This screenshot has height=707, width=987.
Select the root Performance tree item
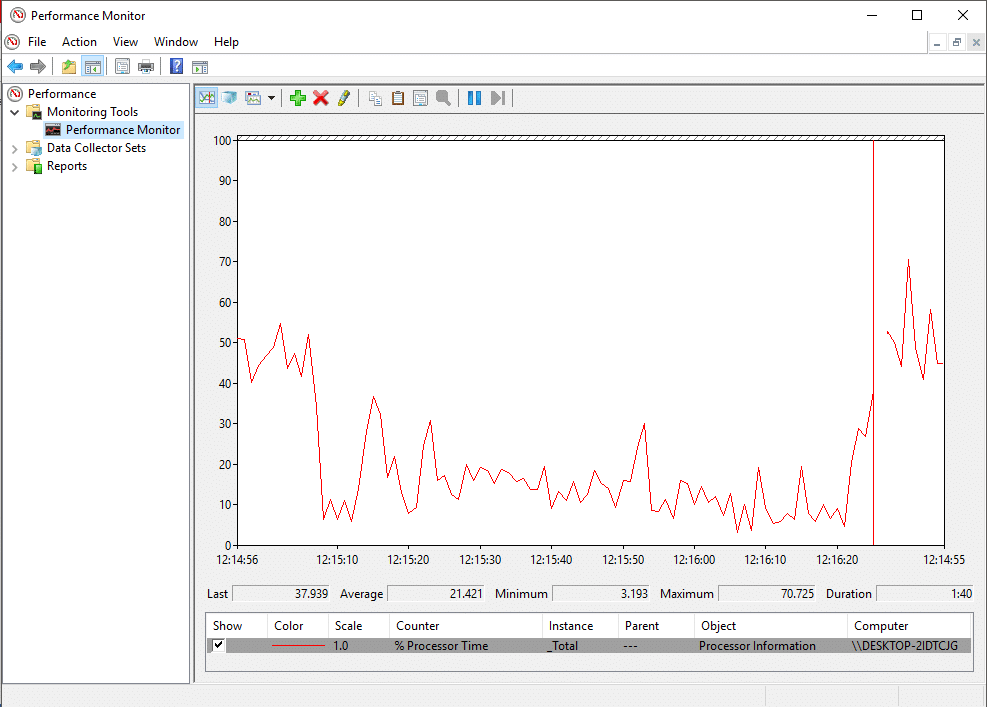coord(62,94)
